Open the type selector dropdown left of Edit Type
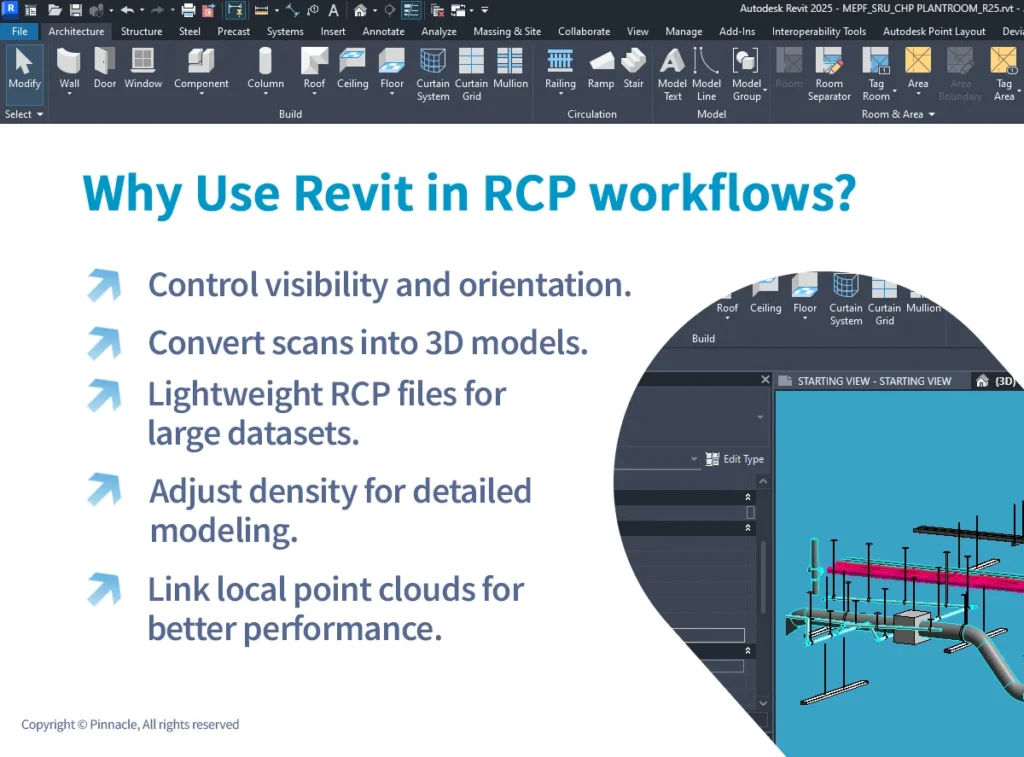 (694, 459)
